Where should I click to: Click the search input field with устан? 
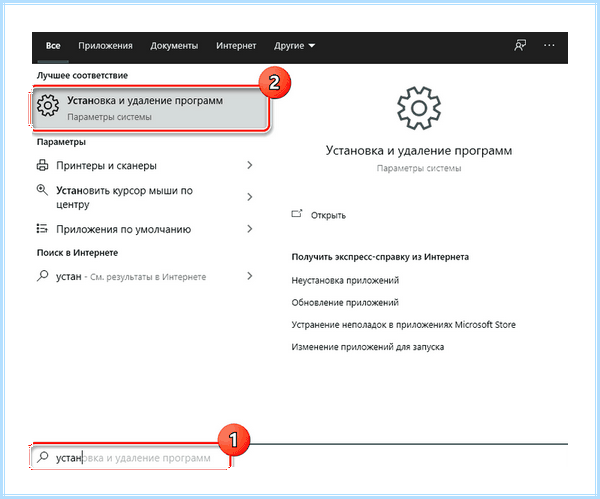[131, 457]
